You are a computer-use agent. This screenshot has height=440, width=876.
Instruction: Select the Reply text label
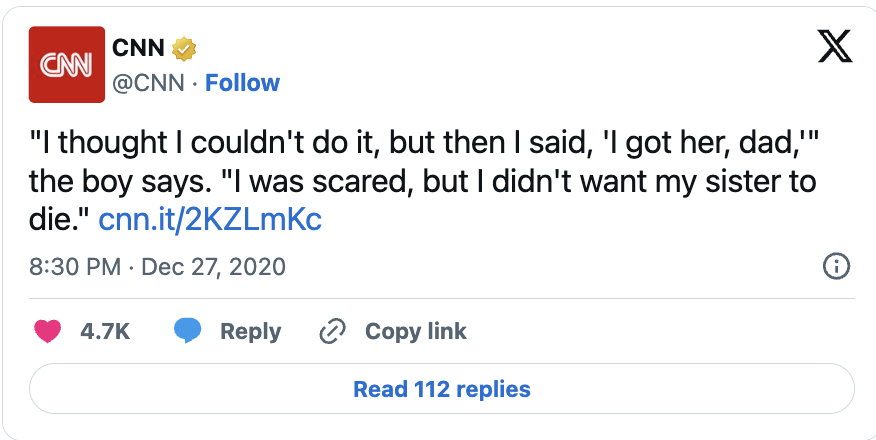[x=250, y=331]
